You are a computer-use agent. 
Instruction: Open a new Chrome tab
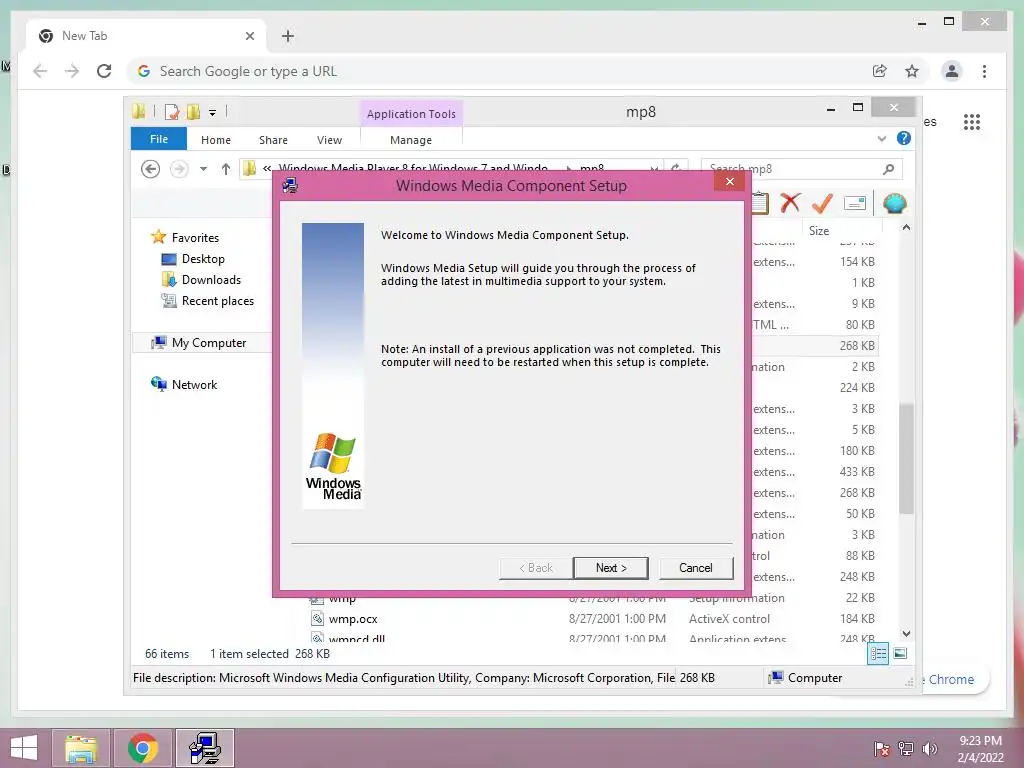tap(287, 36)
